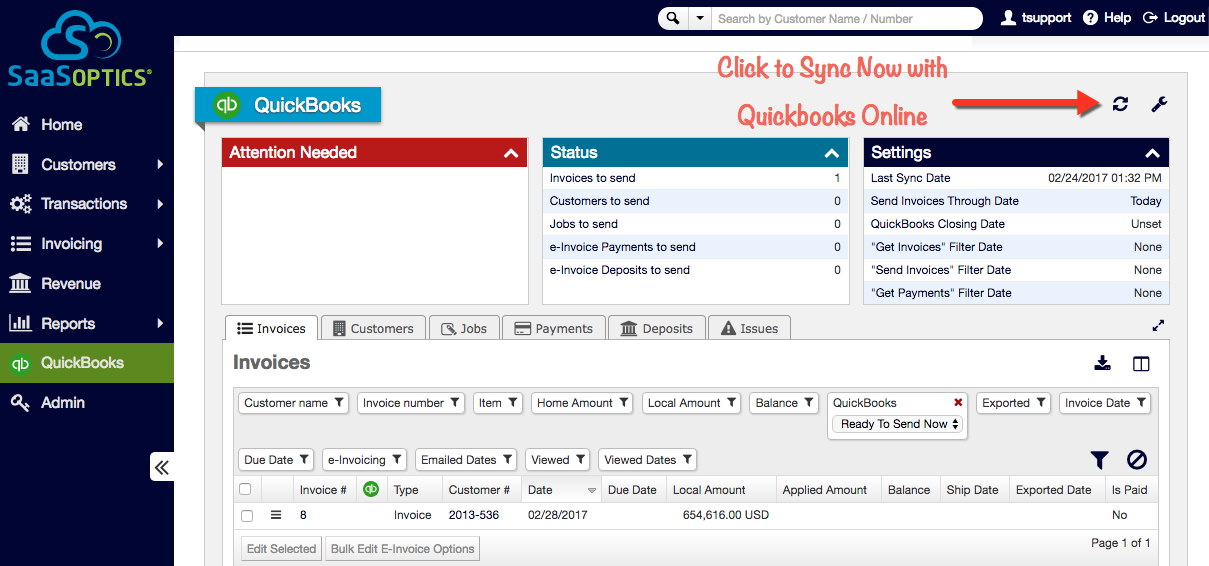The width and height of the screenshot is (1209, 566).
Task: Click the Edit Selected button
Action: point(281,549)
